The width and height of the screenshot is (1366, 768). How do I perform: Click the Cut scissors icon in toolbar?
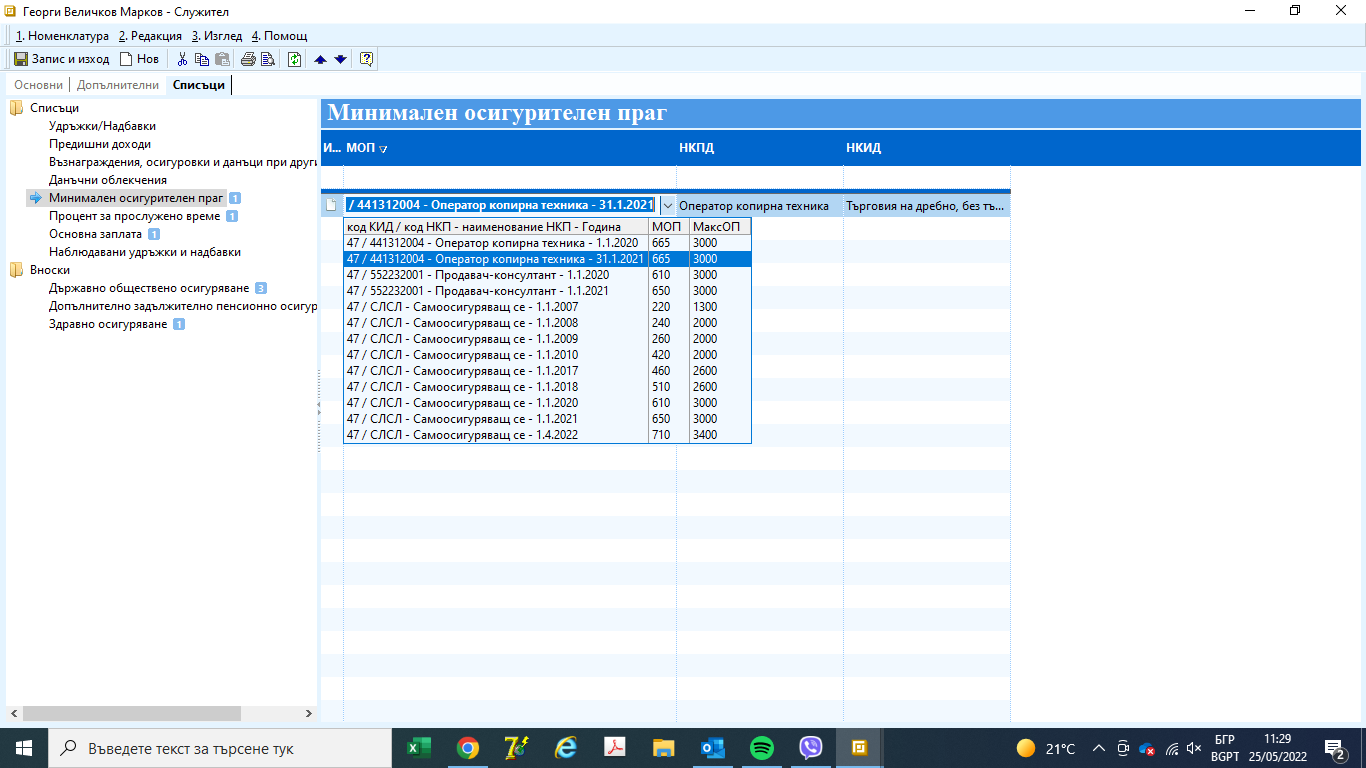tap(182, 59)
